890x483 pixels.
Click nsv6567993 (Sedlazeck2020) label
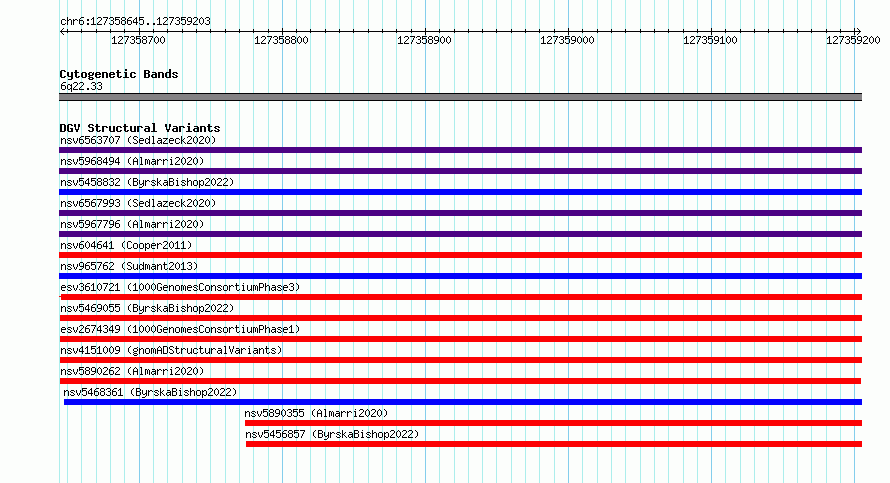138,203
